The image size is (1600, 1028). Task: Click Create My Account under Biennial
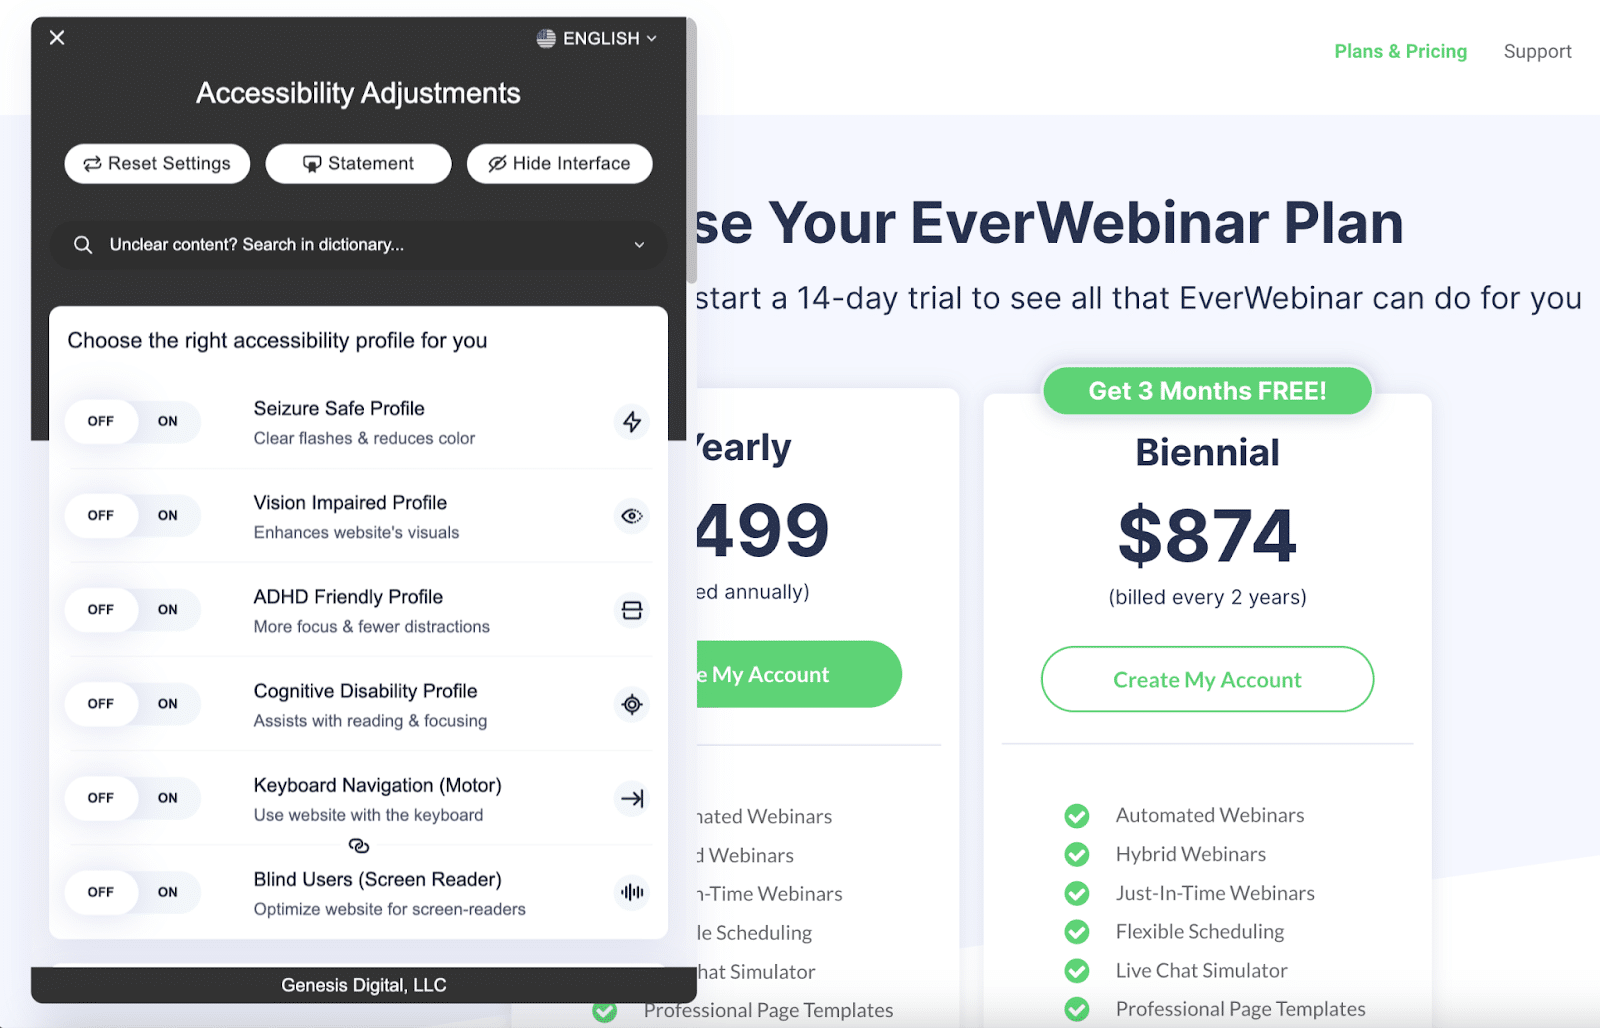tap(1207, 679)
